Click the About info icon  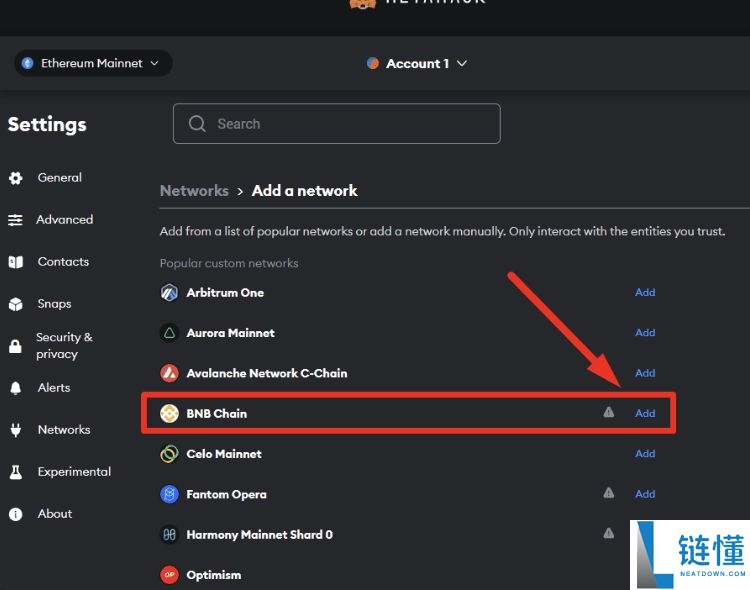pos(16,514)
